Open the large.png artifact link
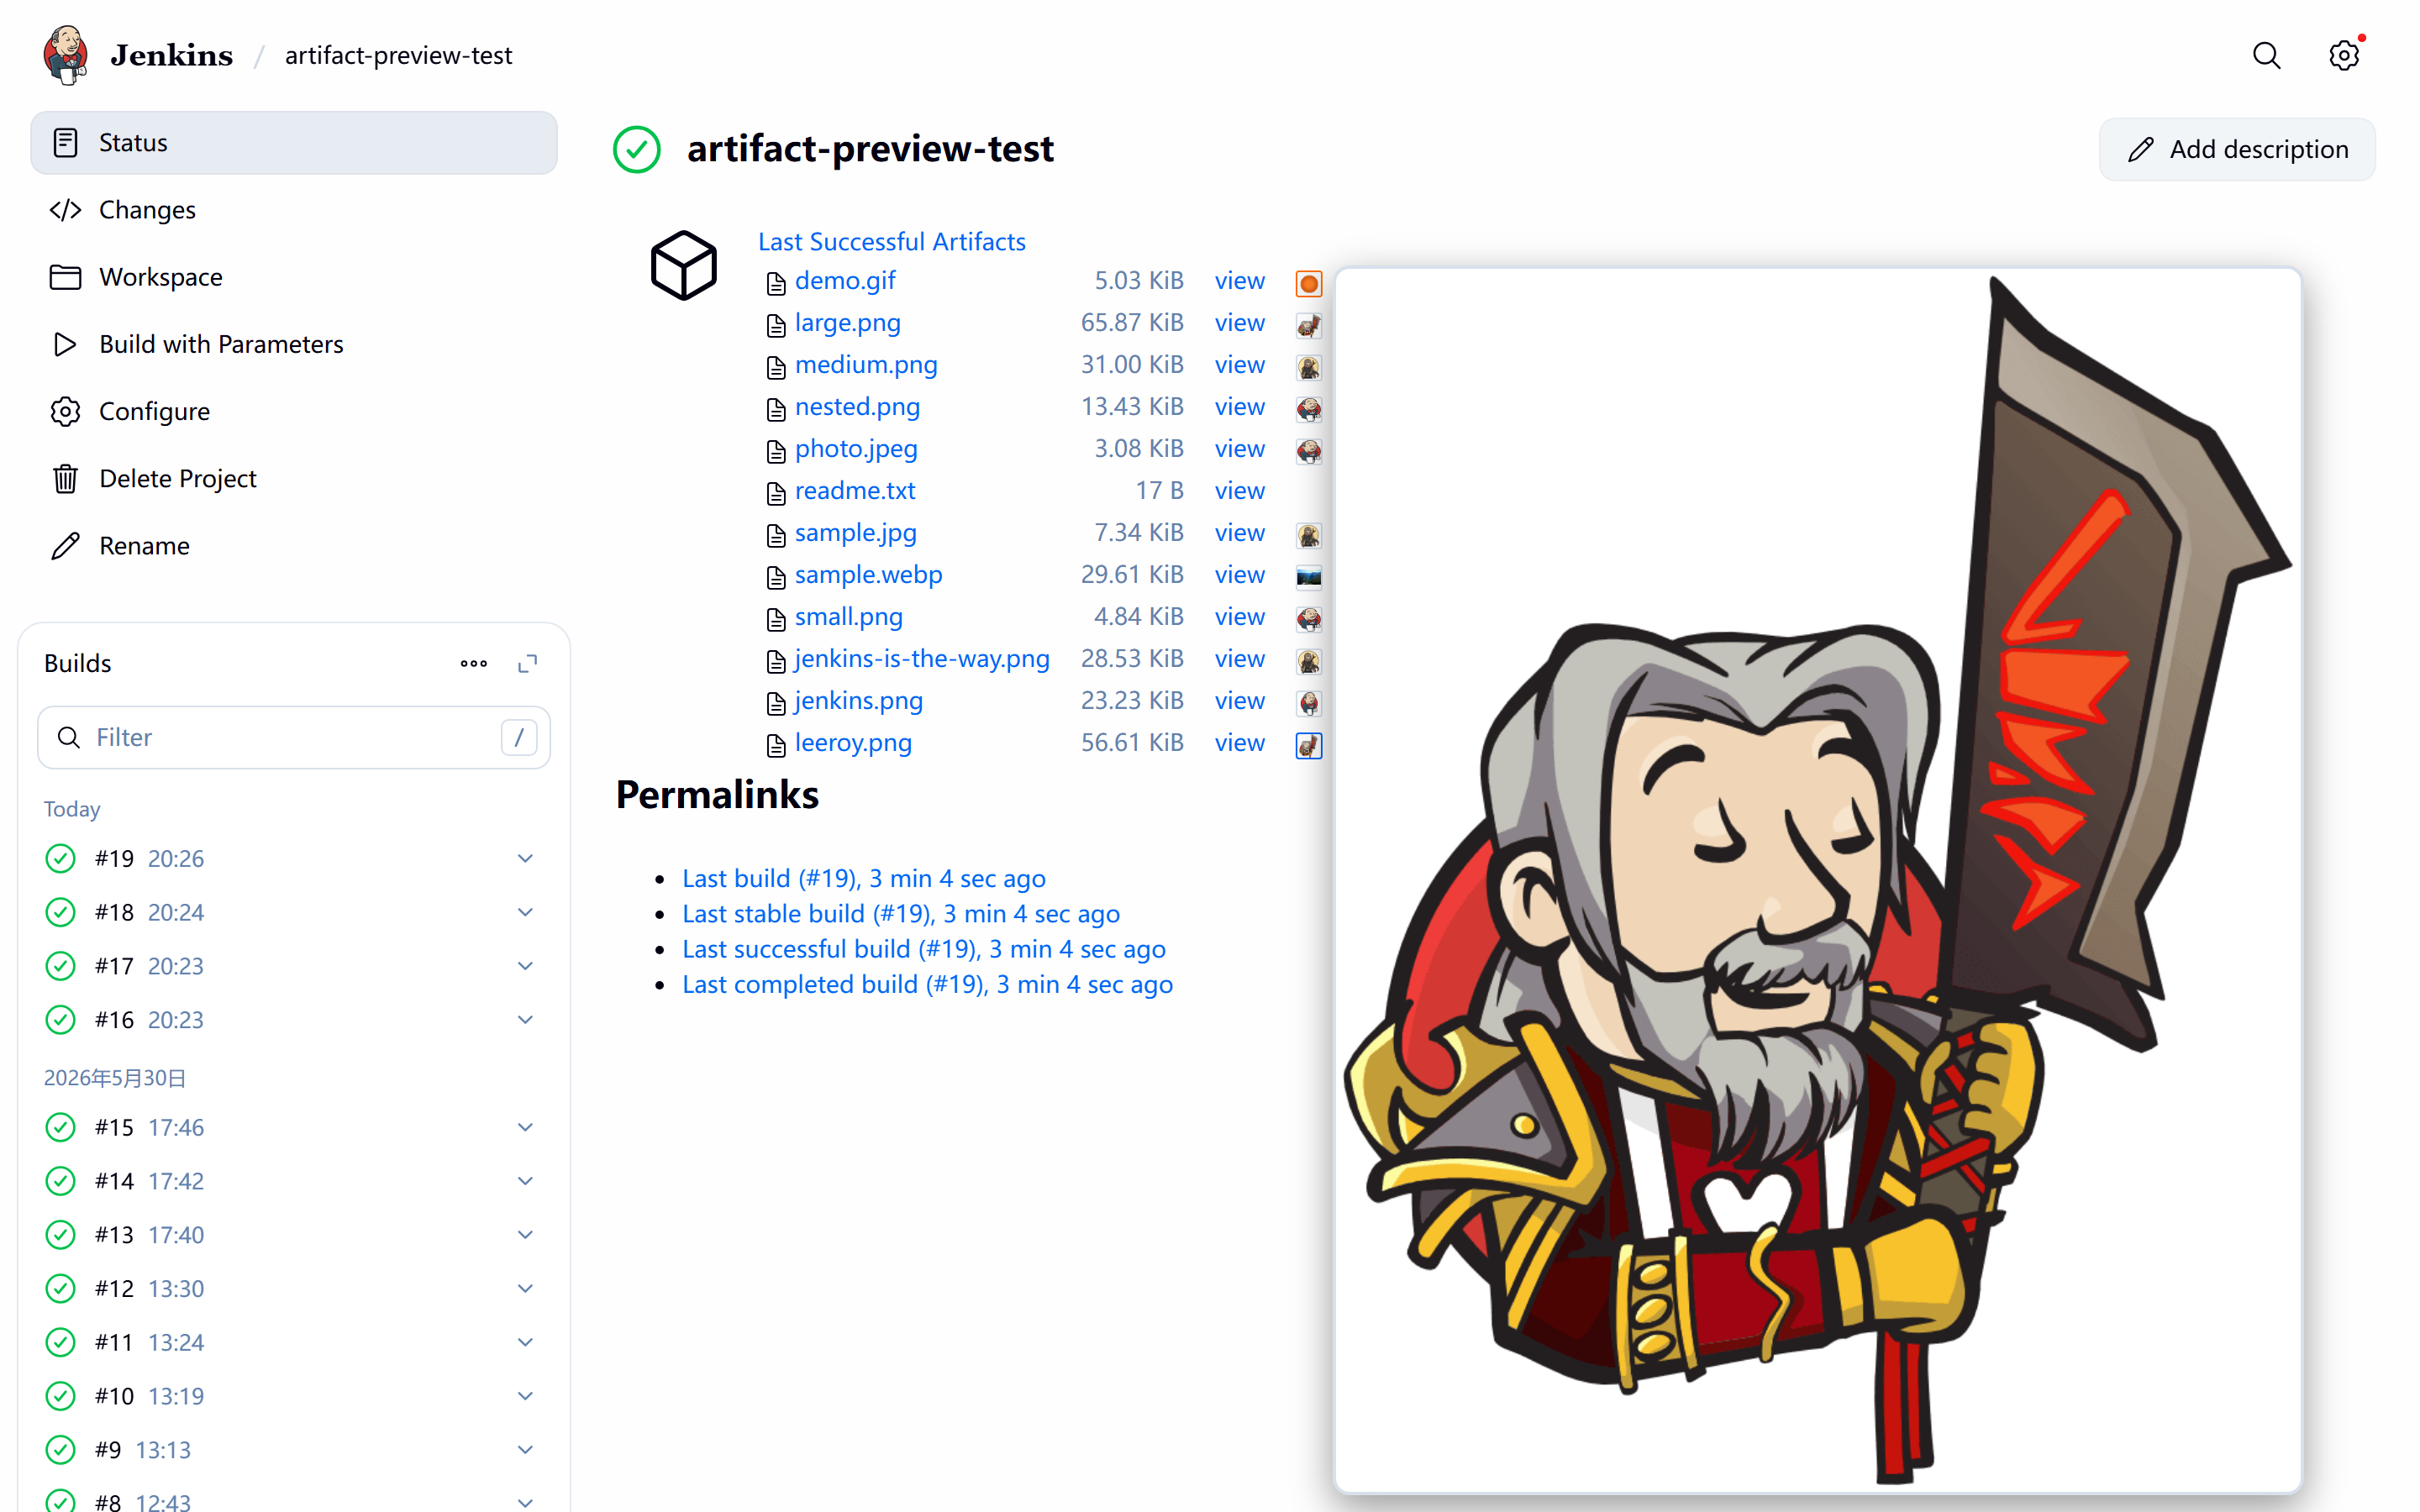This screenshot has height=1512, width=2420. pos(848,323)
